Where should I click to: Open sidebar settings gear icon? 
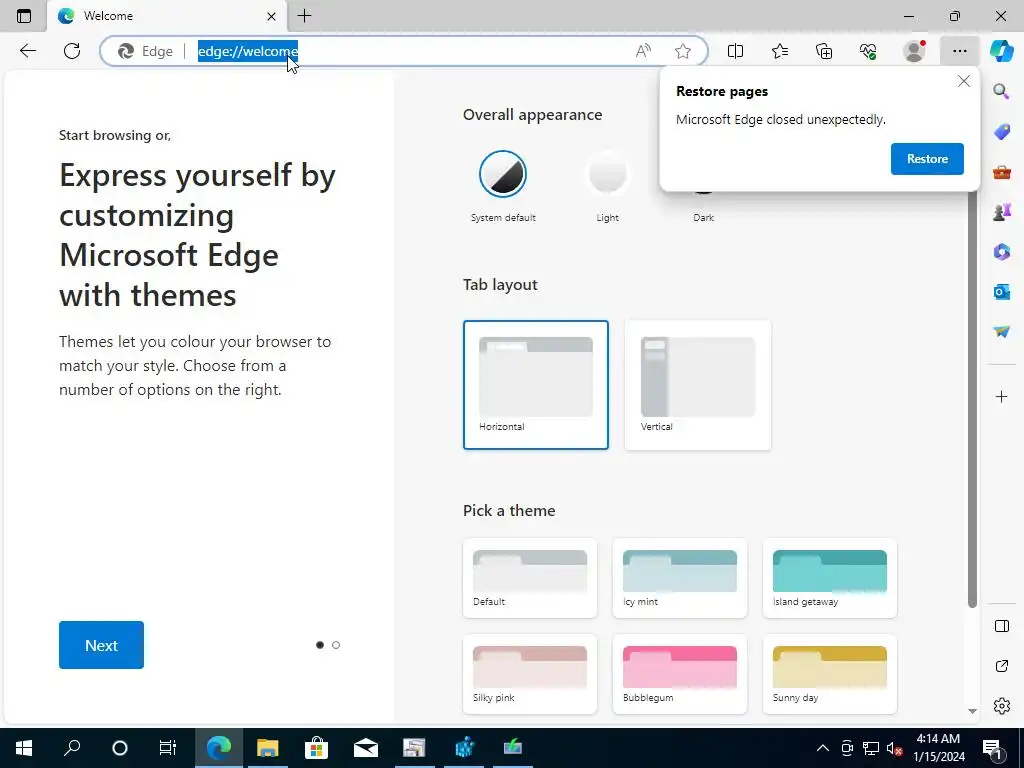point(1001,706)
